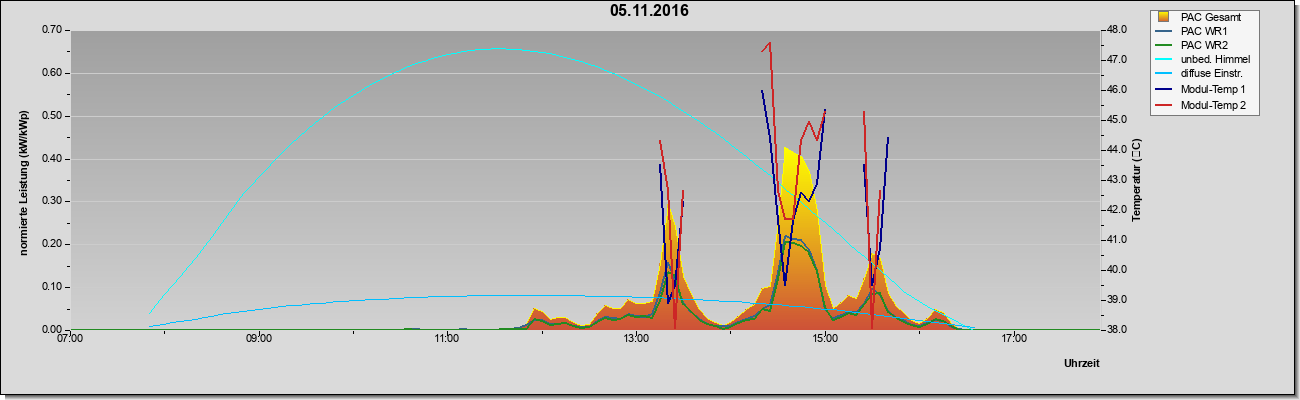Click the 13:00 time axis label

(x=636, y=340)
